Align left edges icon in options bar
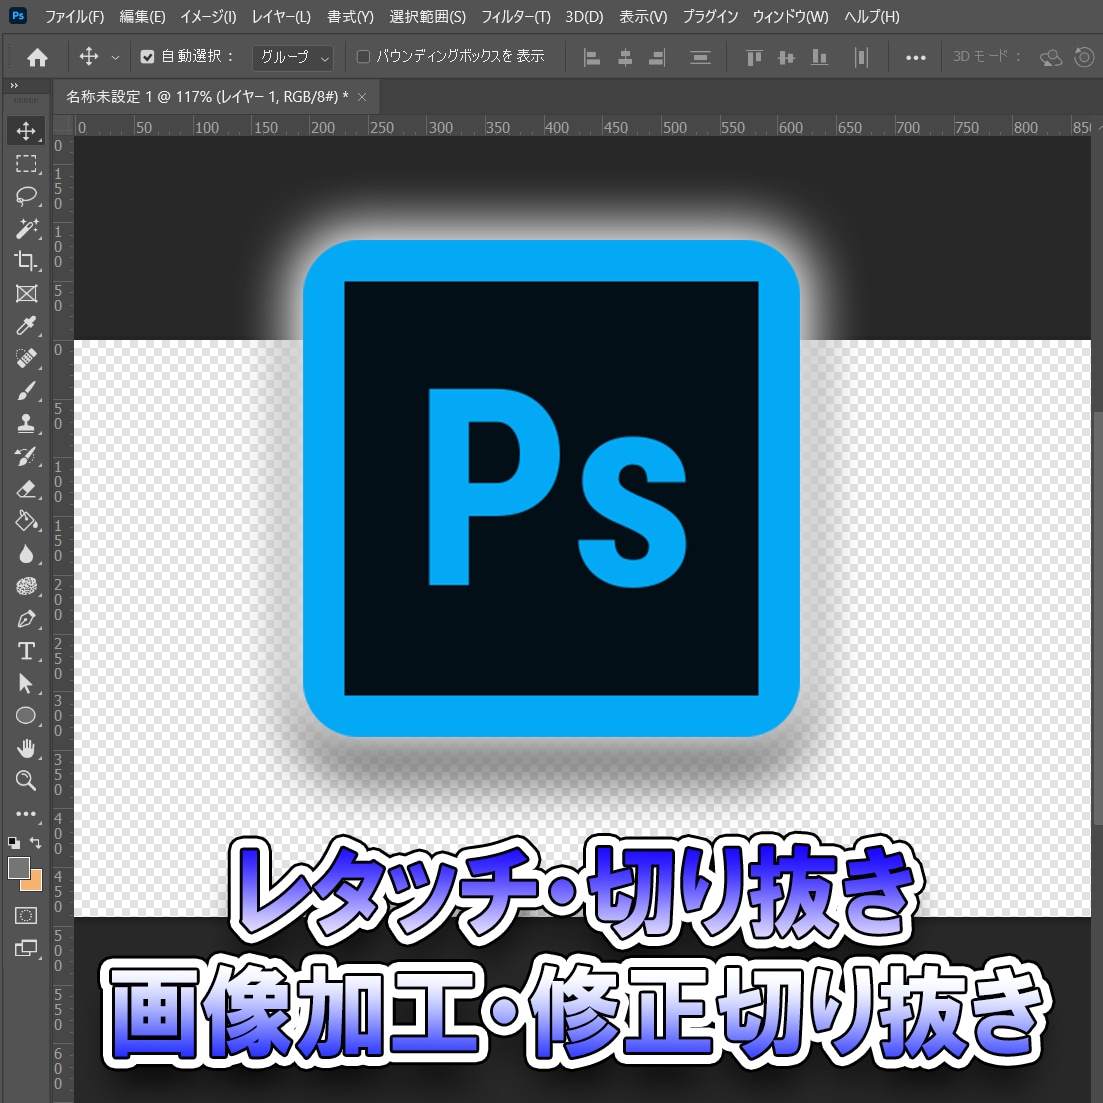The image size is (1103, 1103). [x=592, y=58]
